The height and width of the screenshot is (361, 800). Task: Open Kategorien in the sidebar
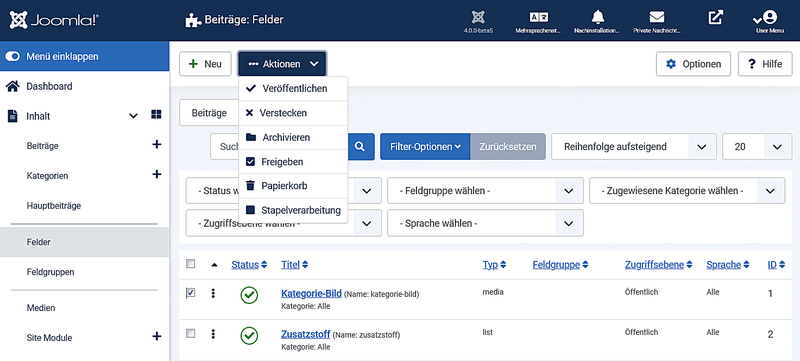(x=47, y=176)
